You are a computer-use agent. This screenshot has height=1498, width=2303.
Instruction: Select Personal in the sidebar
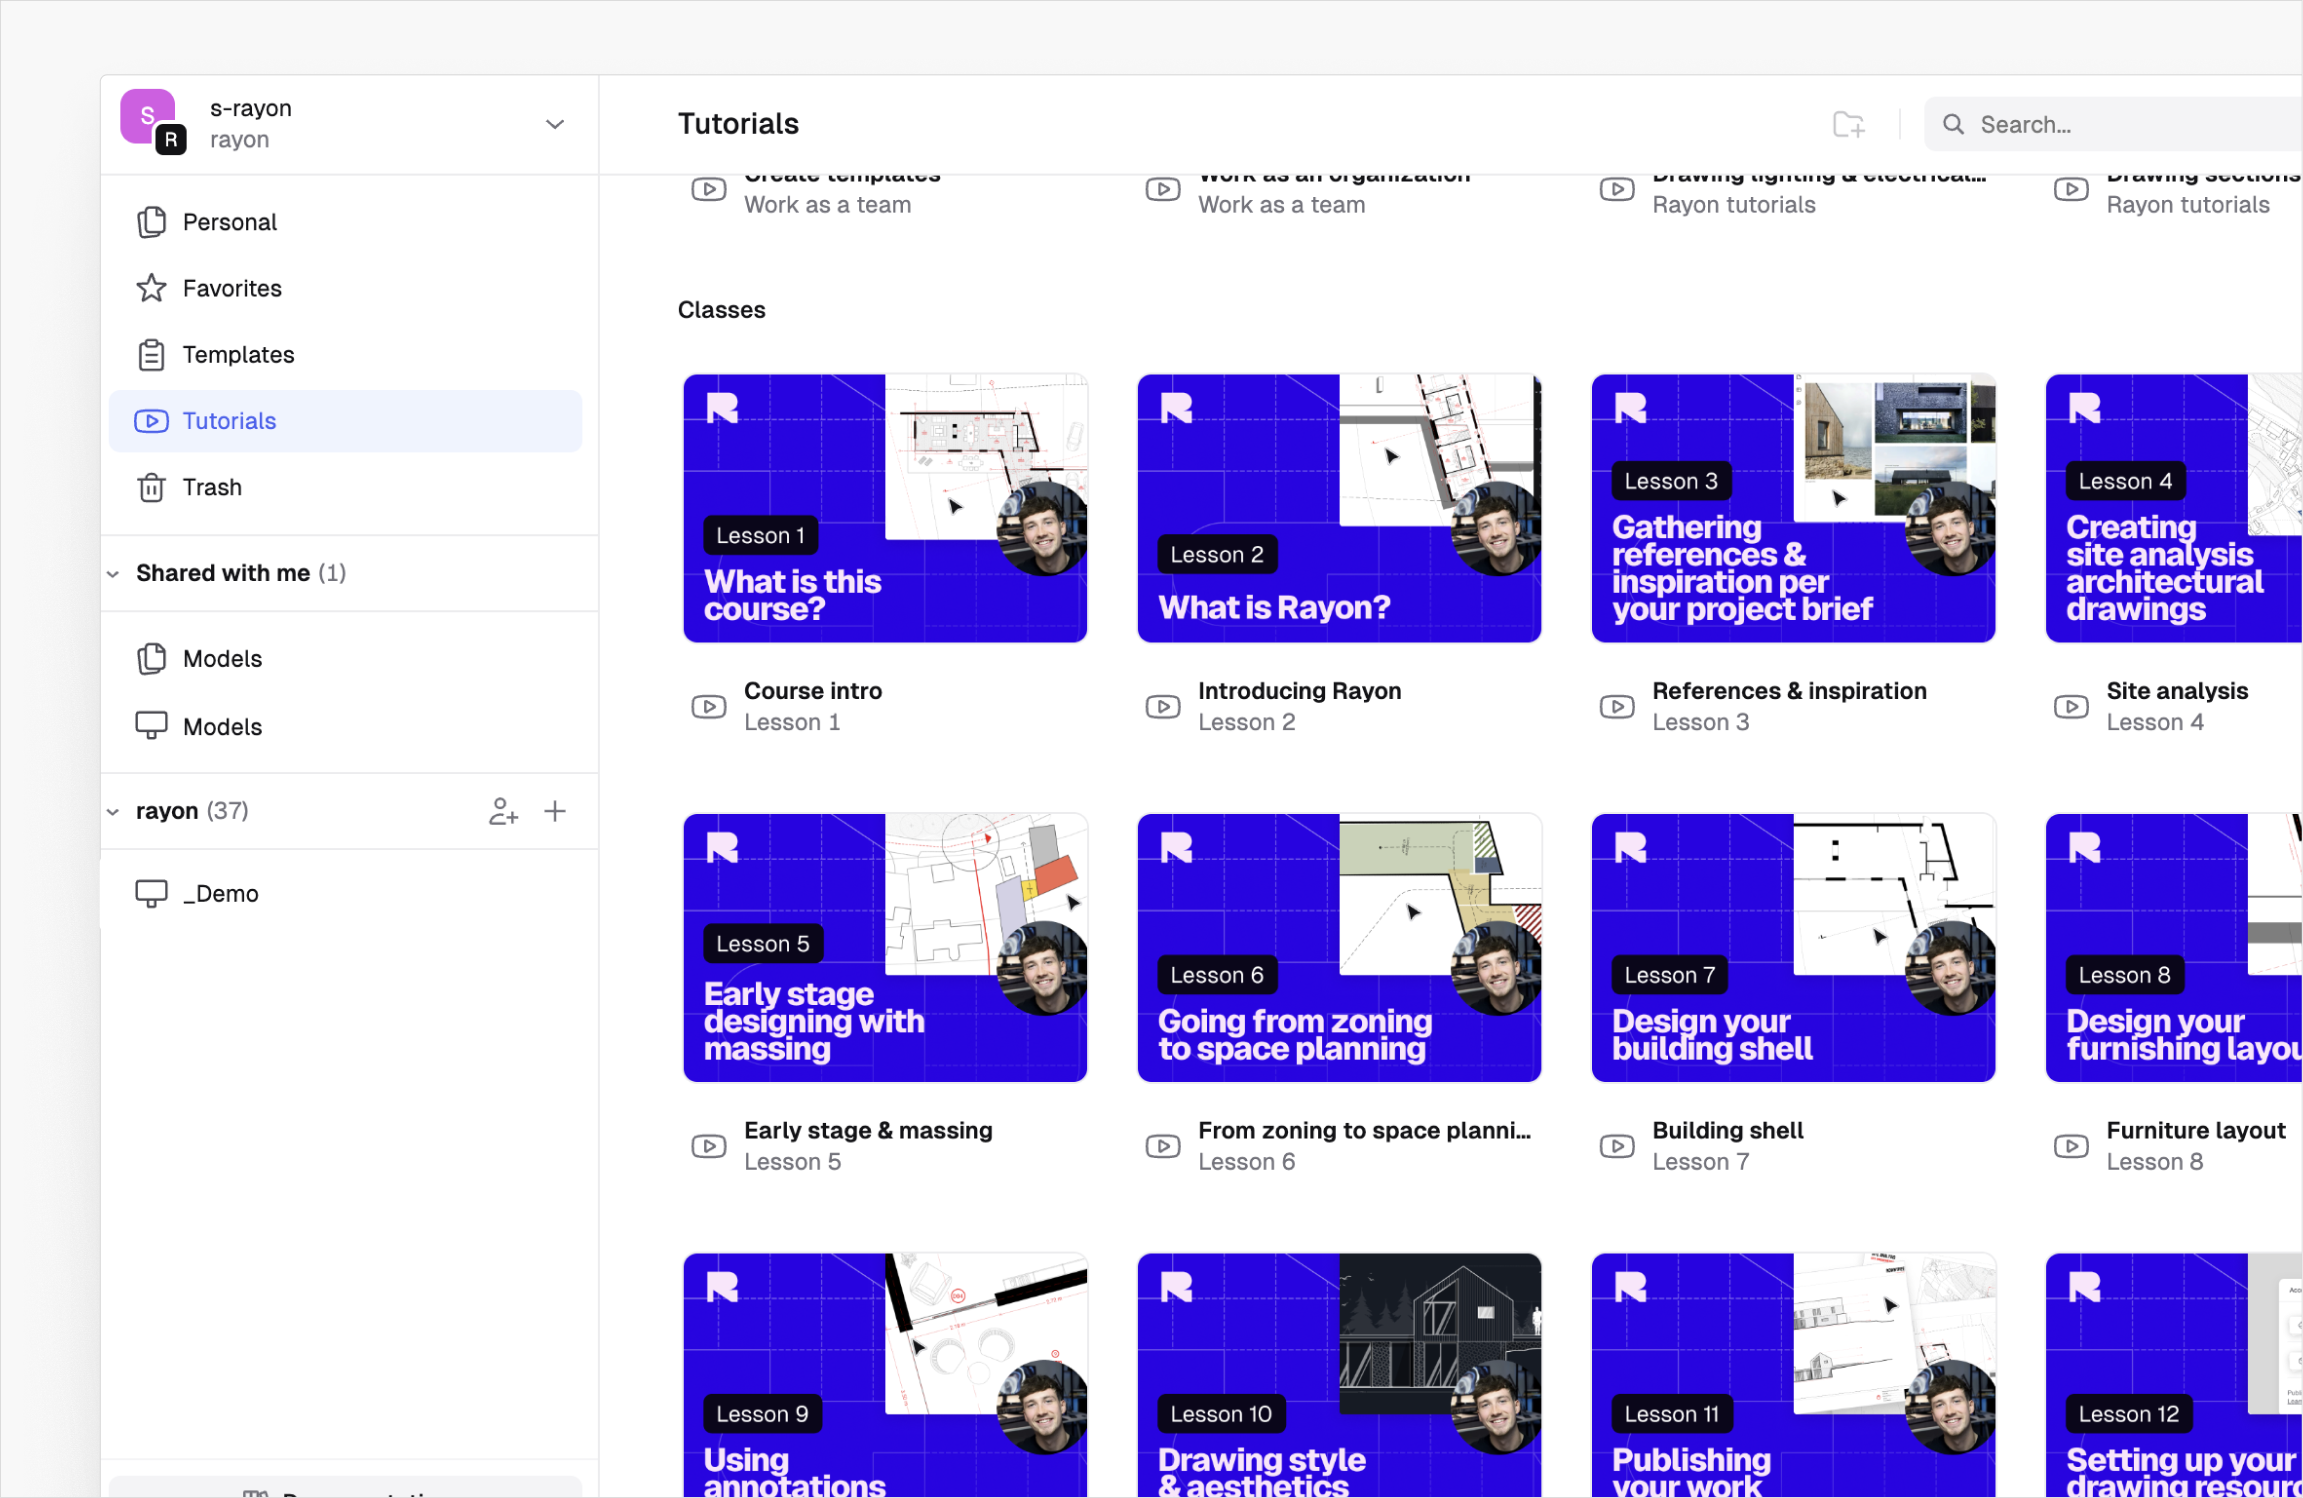click(x=229, y=221)
